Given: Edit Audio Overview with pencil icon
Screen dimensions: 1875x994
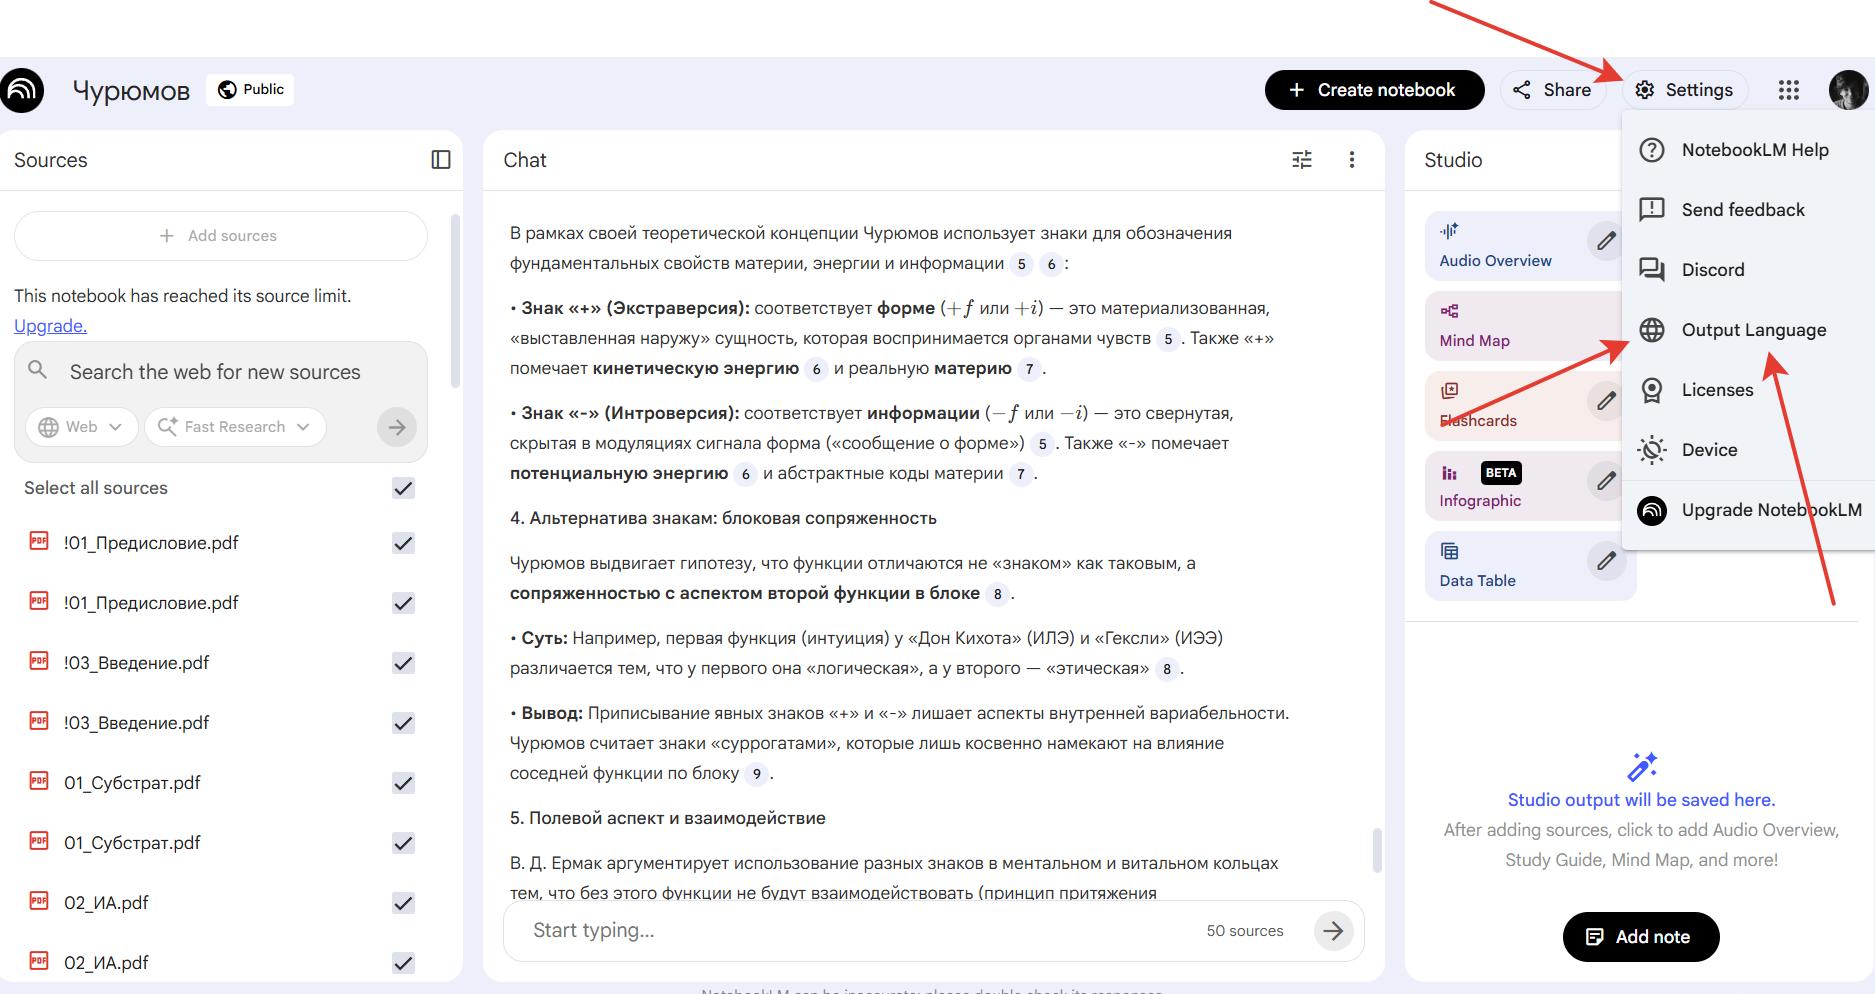Looking at the screenshot, I should click(x=1605, y=241).
